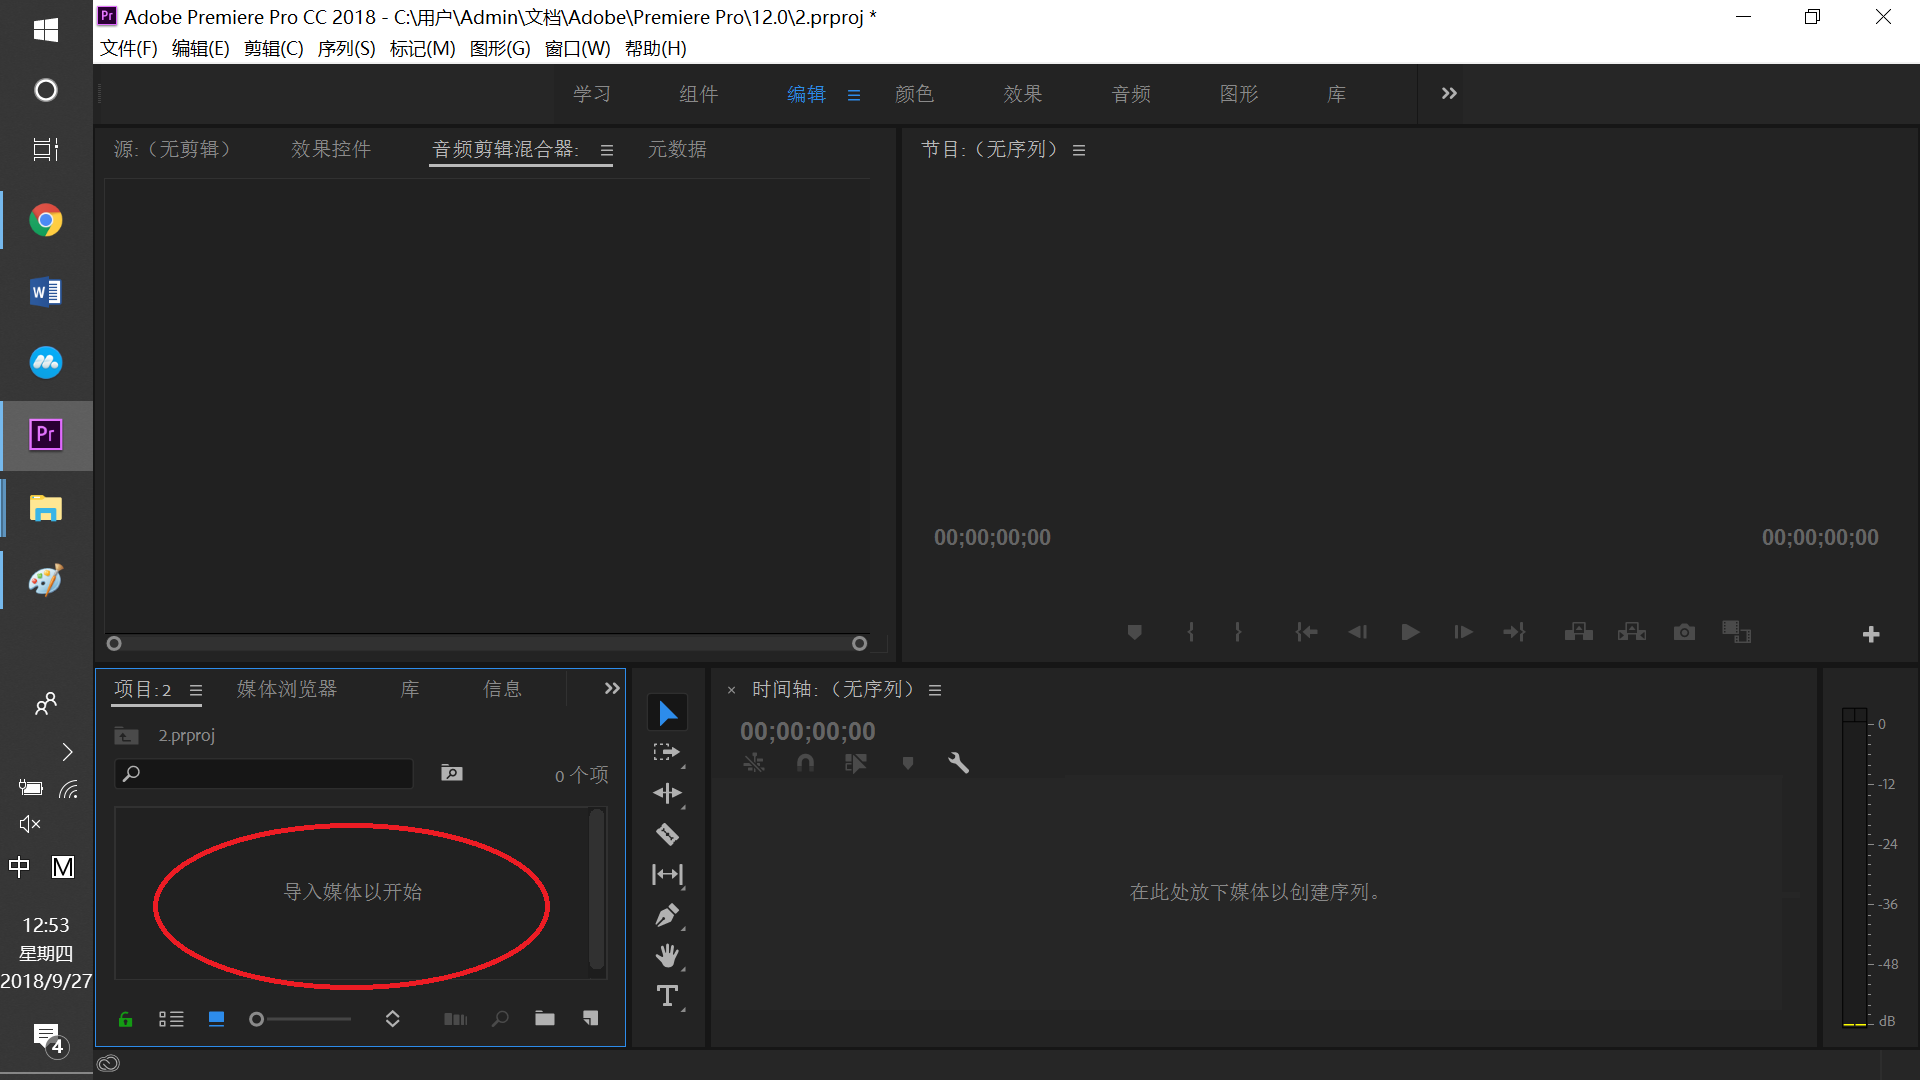Select the Ripple Edit tool
This screenshot has width=1920, height=1080.
(x=667, y=793)
